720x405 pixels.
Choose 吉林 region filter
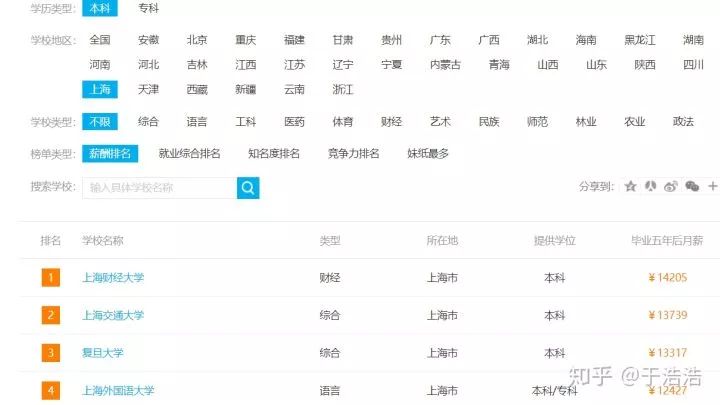click(197, 65)
